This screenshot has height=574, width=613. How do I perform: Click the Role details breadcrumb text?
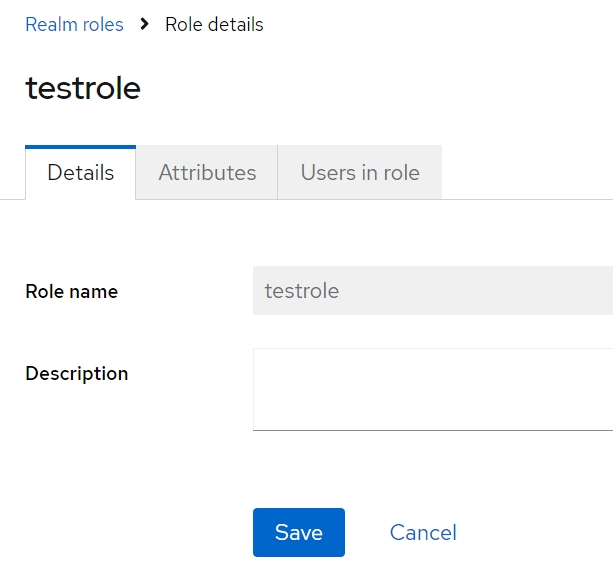pyautogui.click(x=214, y=24)
